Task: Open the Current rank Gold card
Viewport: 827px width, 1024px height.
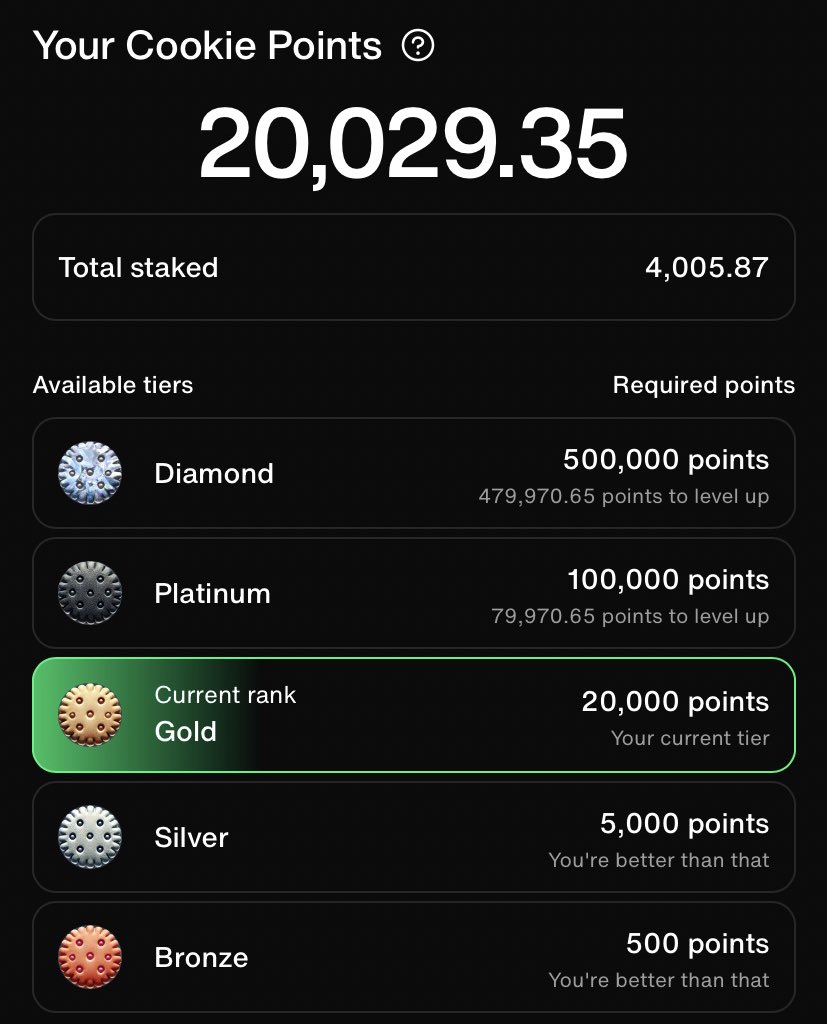Action: pyautogui.click(x=414, y=715)
